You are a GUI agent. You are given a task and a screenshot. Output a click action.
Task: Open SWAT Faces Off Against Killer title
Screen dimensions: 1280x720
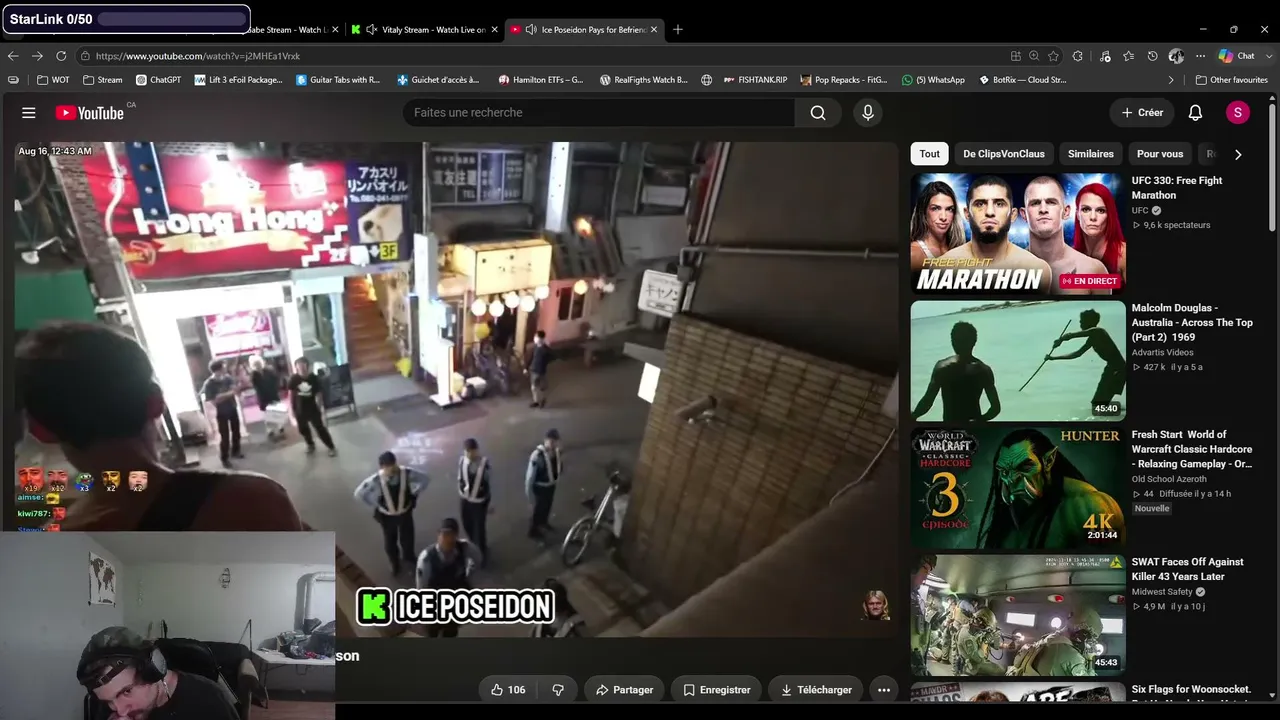tap(1188, 569)
